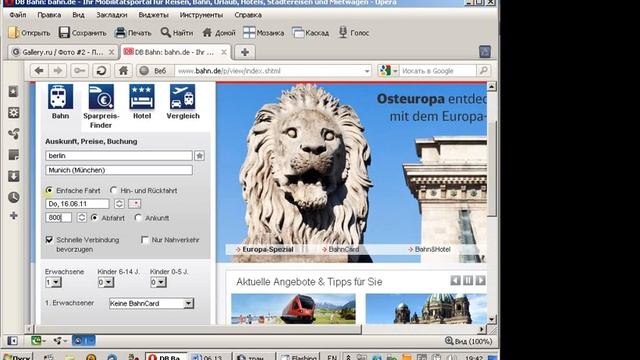Run Google search magnifier button
Viewport: 640px width, 360px height.
(483, 71)
